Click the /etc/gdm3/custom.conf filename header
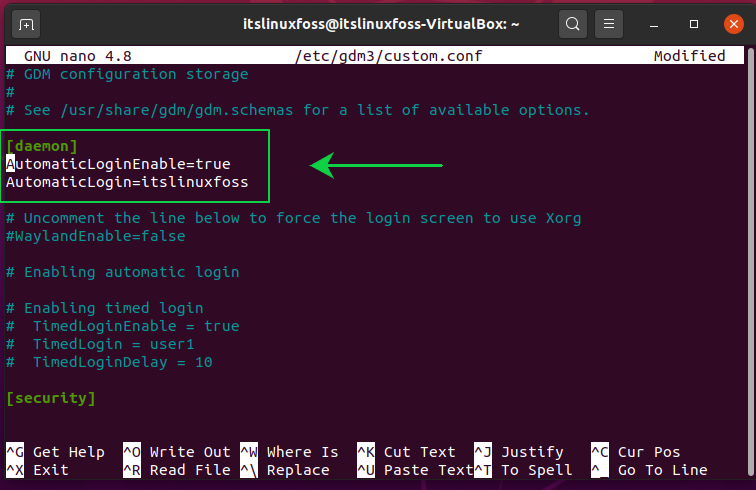This screenshot has height=490, width=756. click(x=389, y=56)
